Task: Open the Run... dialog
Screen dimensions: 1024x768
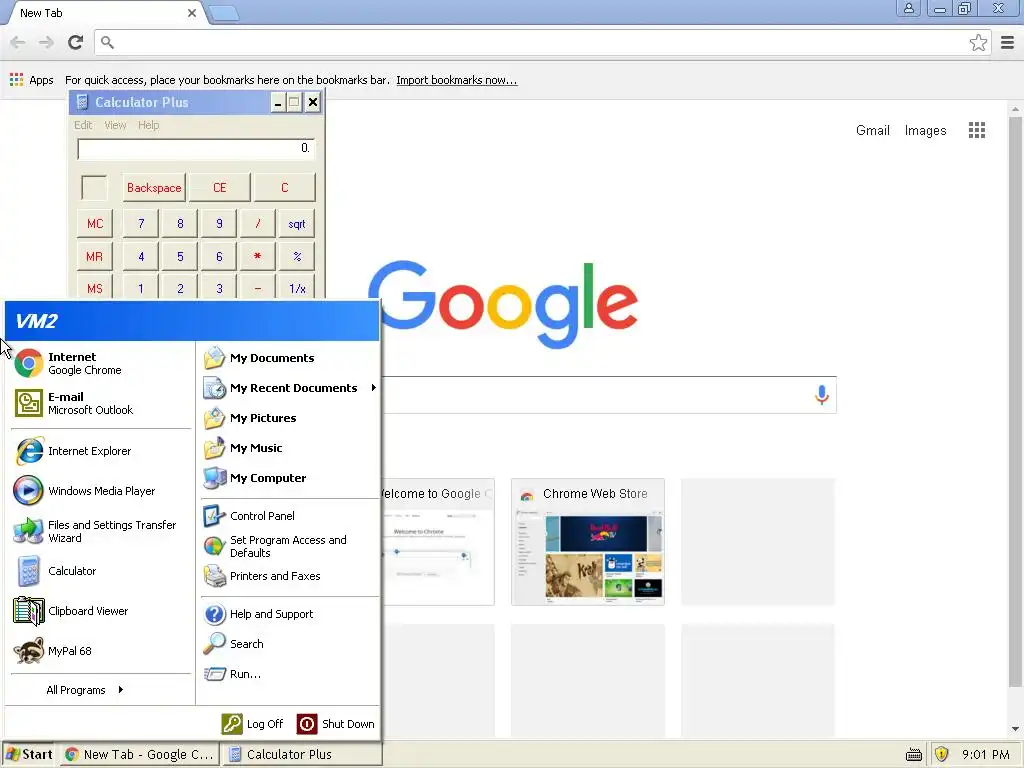Action: pos(289,674)
